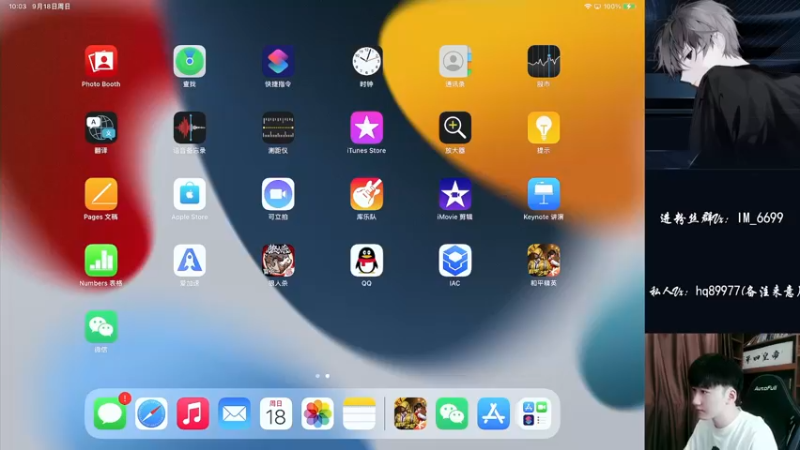Open Photos in the dock
The image size is (800, 450).
tap(317, 413)
